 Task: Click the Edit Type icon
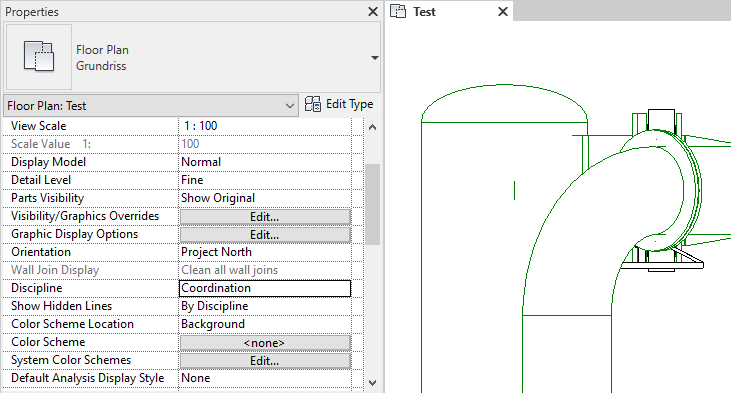tap(312, 104)
